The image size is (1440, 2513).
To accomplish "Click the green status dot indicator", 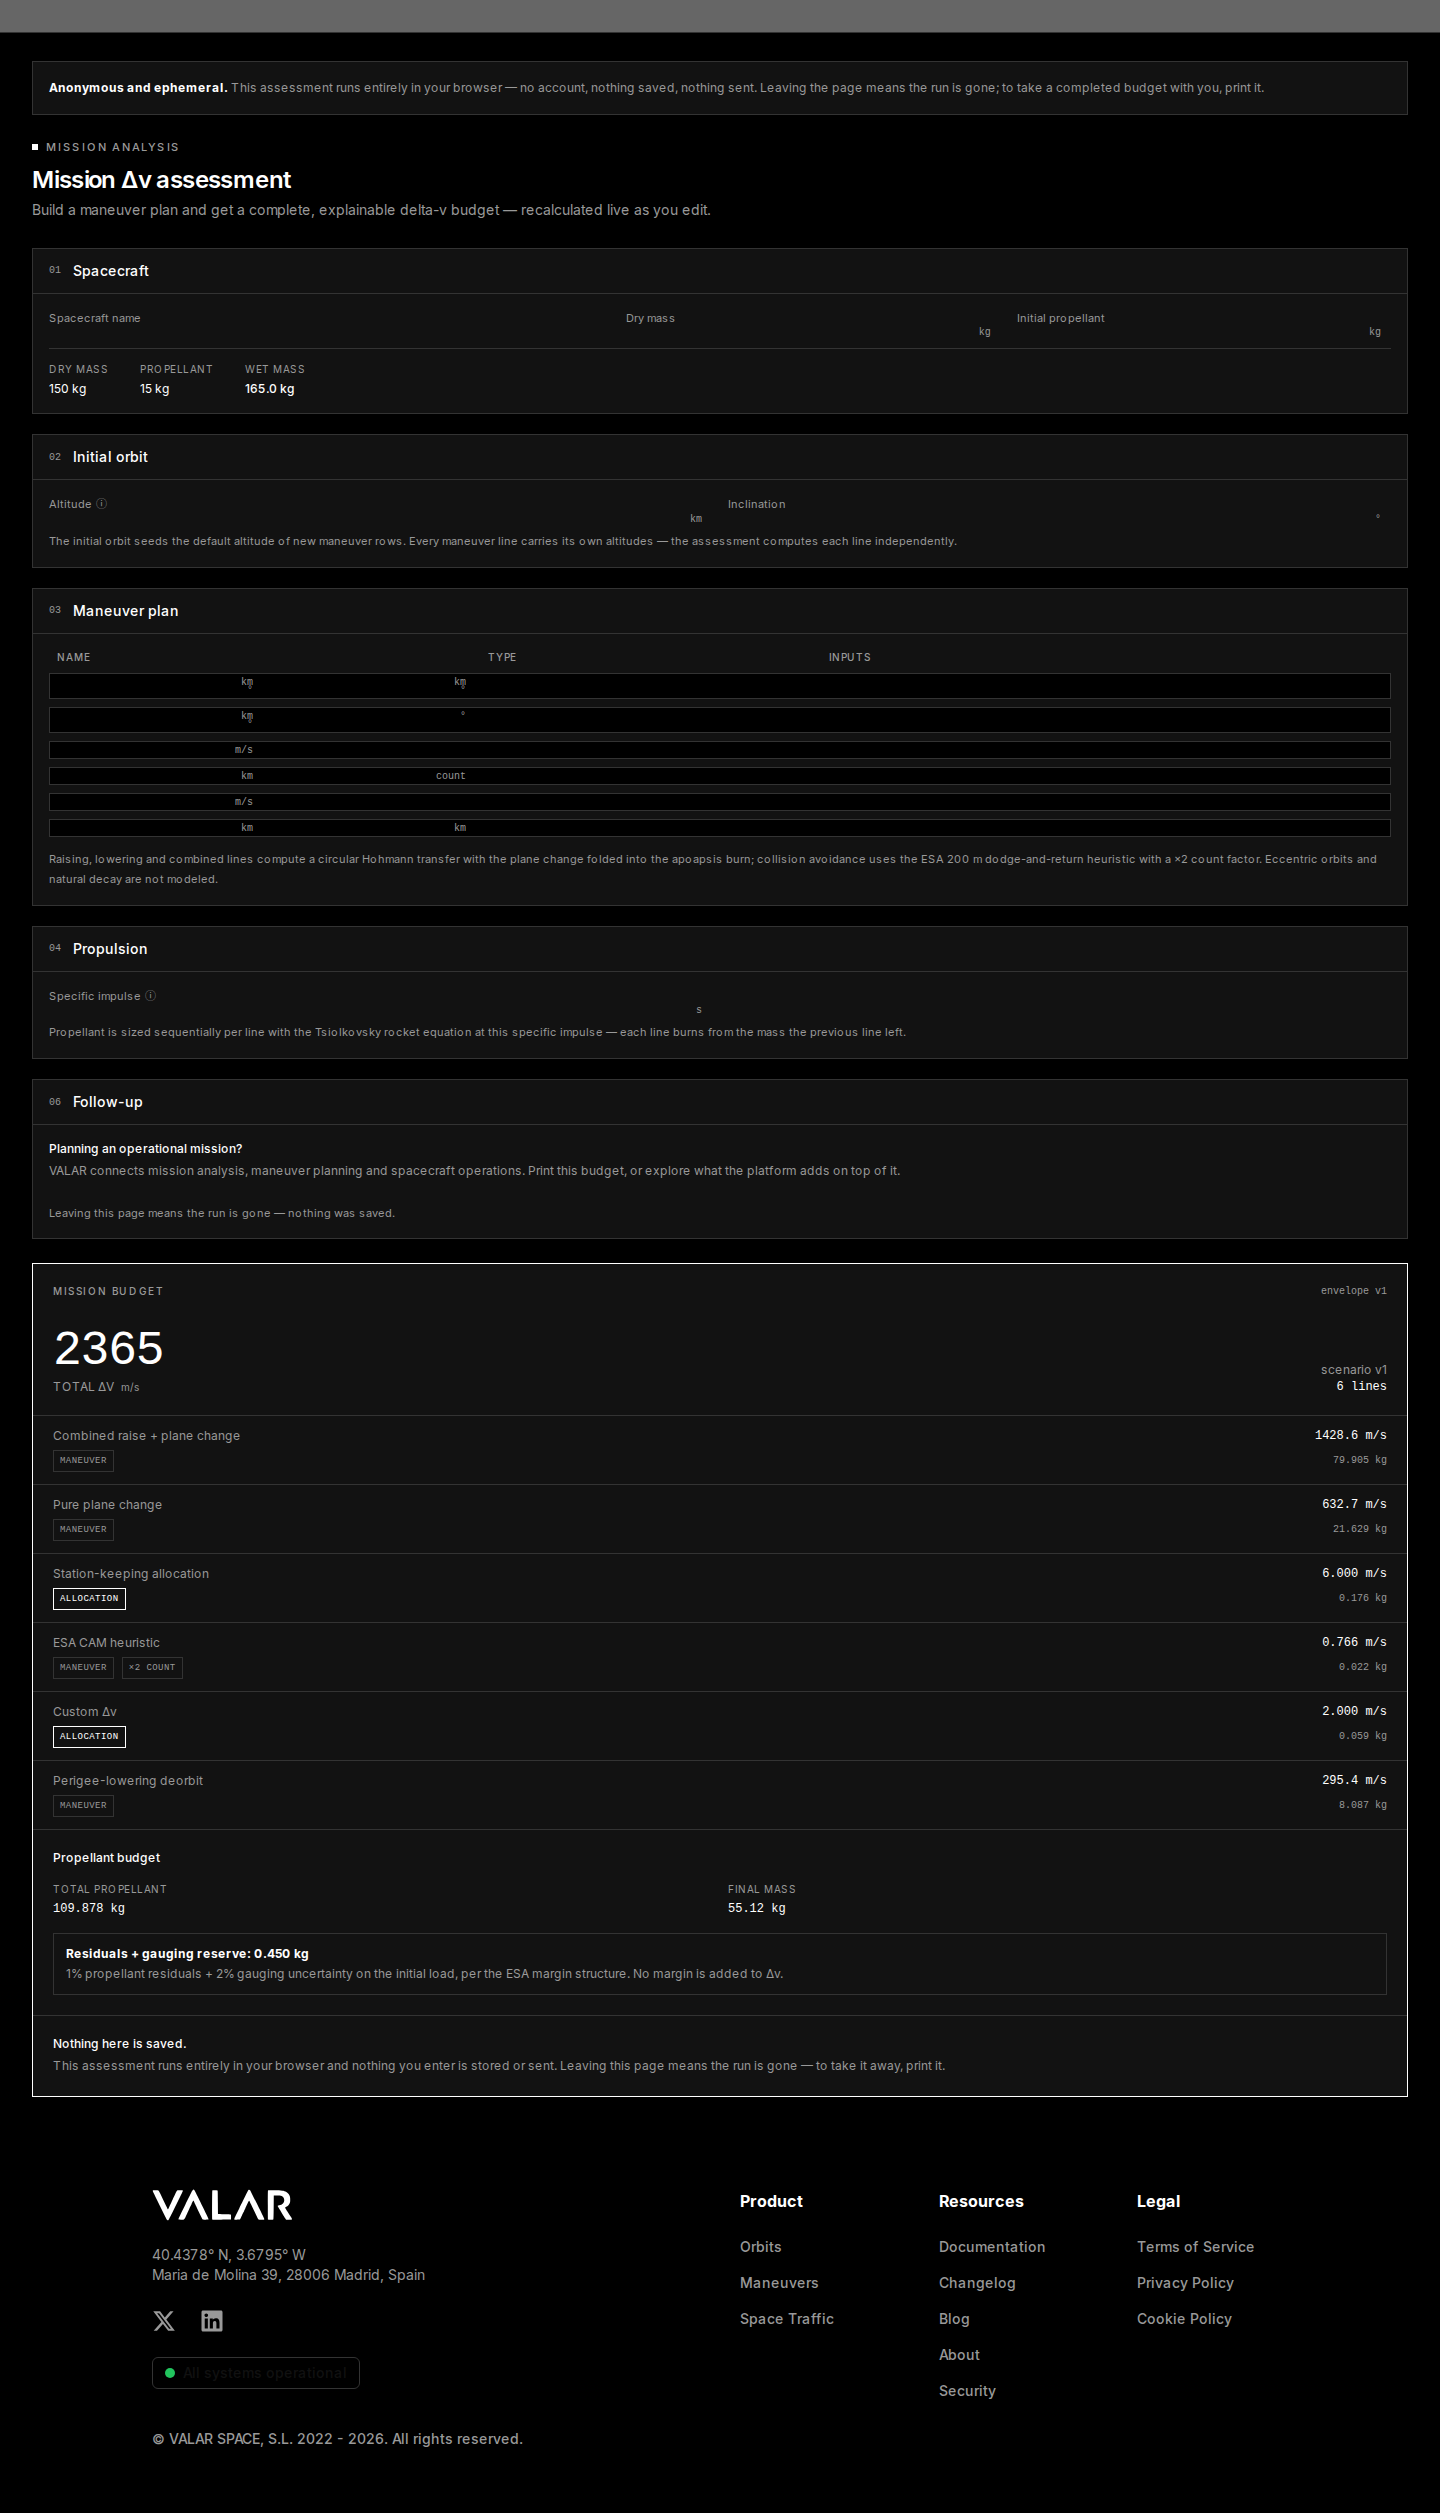I will click(170, 2373).
